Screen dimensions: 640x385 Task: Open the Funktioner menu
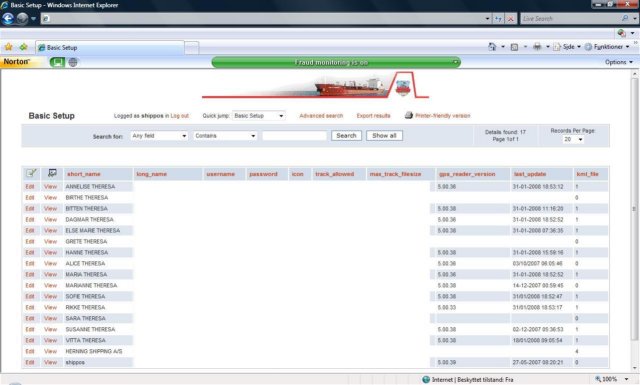607,47
